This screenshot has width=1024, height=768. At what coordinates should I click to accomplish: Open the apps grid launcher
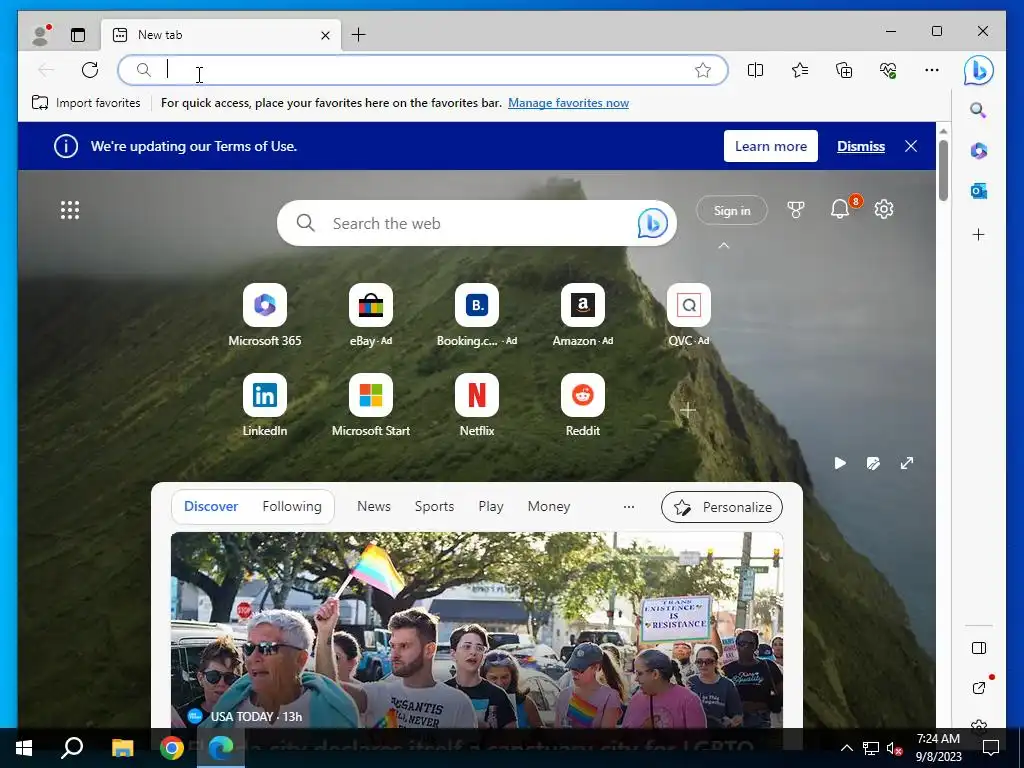pos(70,210)
